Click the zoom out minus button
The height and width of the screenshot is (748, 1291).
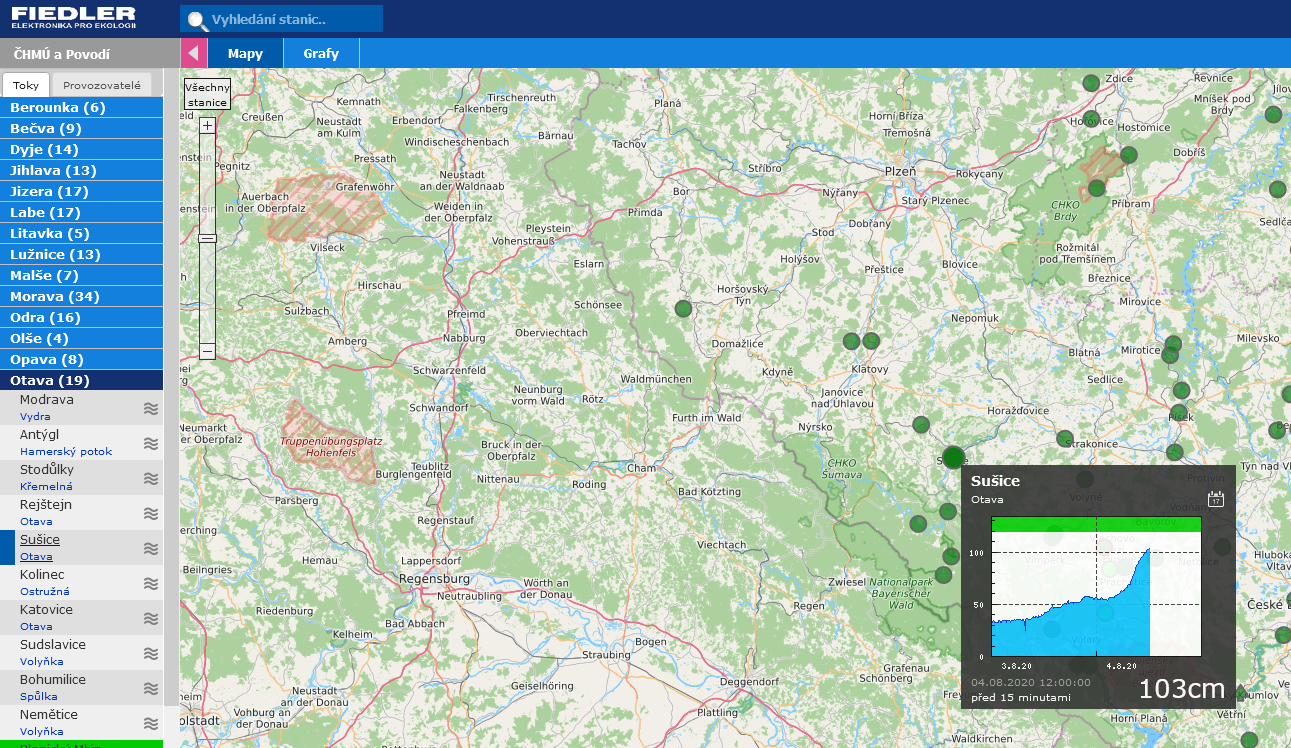click(207, 351)
